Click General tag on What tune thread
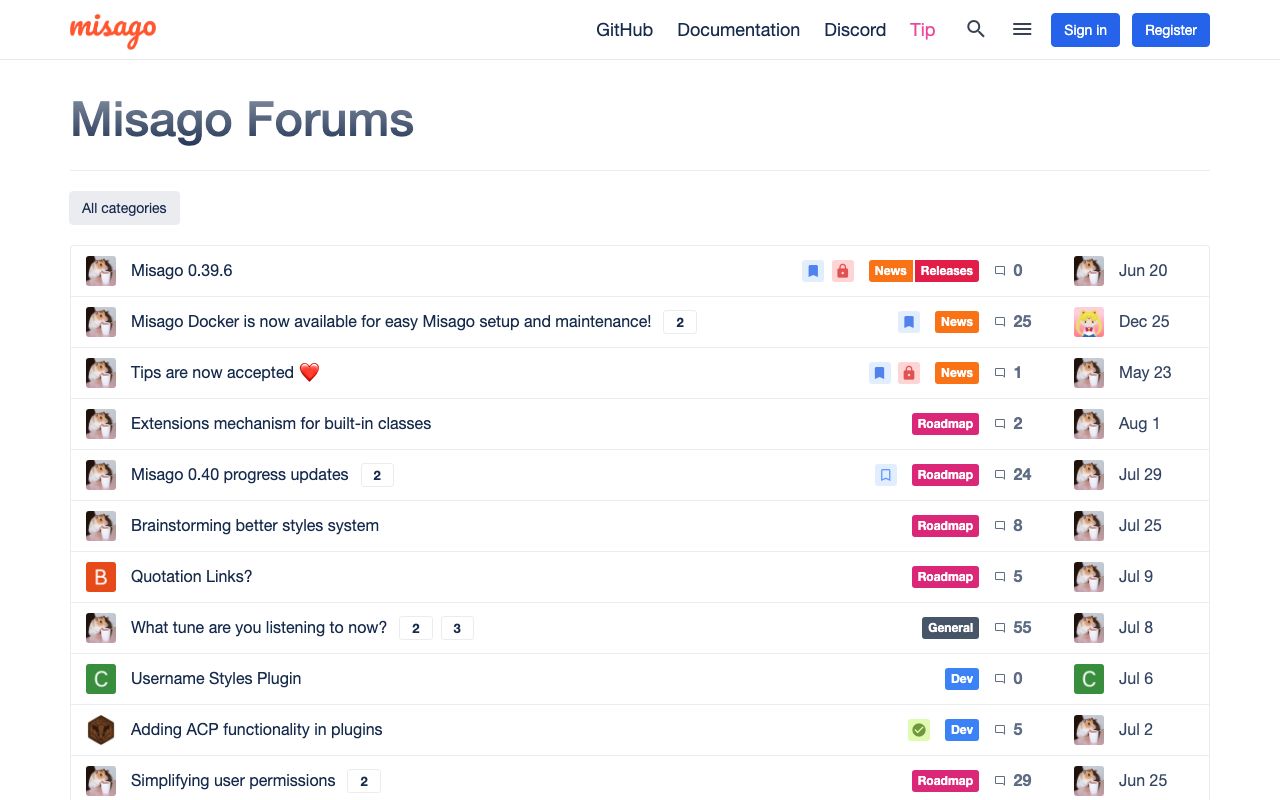The width and height of the screenshot is (1280, 800). click(x=950, y=628)
